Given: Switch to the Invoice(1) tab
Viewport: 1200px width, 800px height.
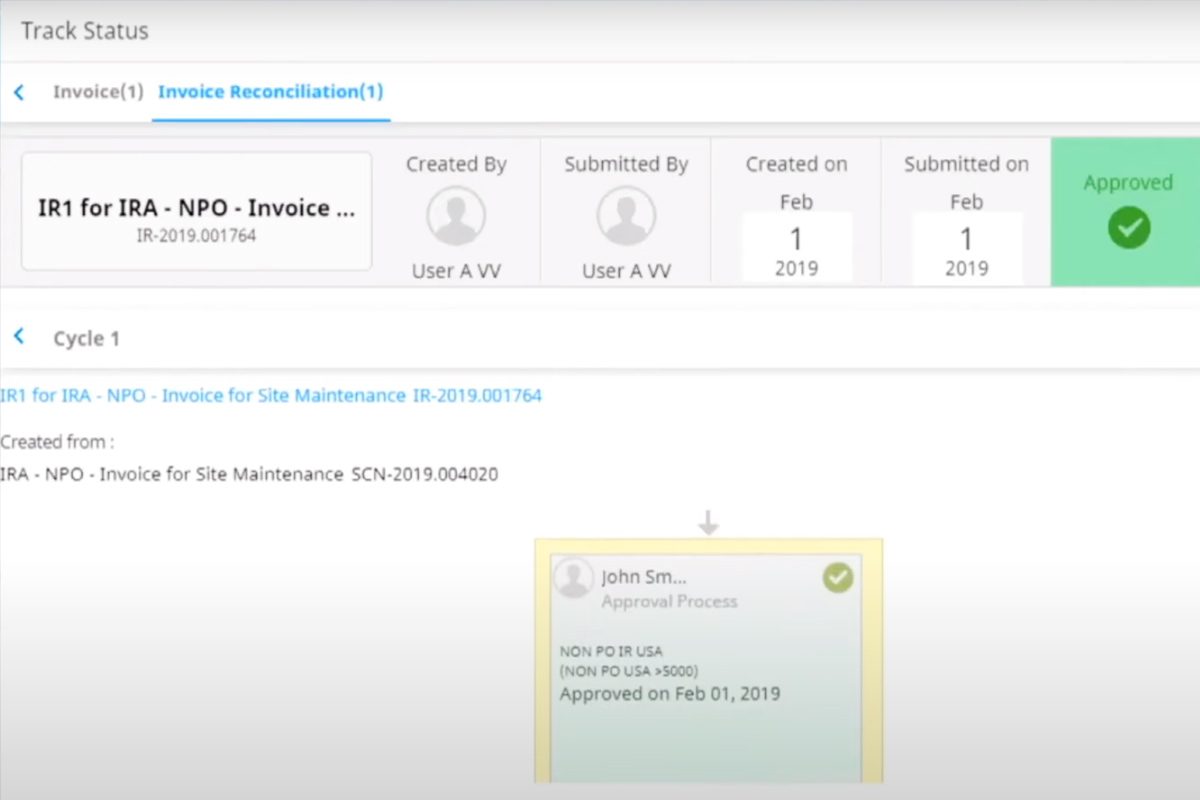Looking at the screenshot, I should click(97, 91).
